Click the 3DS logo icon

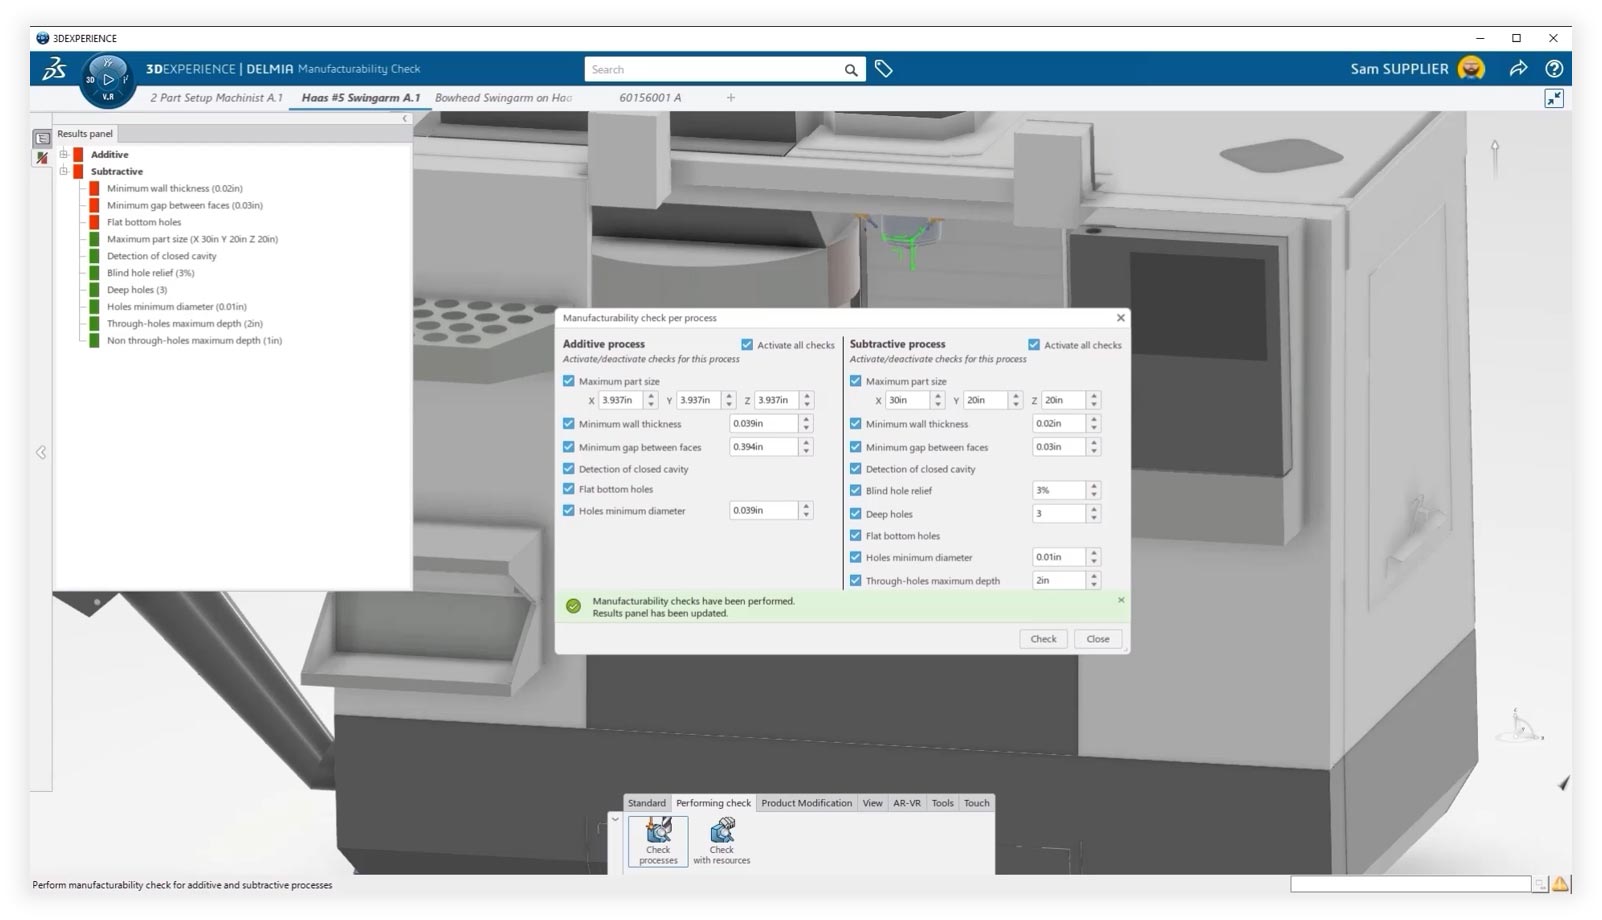(x=54, y=68)
